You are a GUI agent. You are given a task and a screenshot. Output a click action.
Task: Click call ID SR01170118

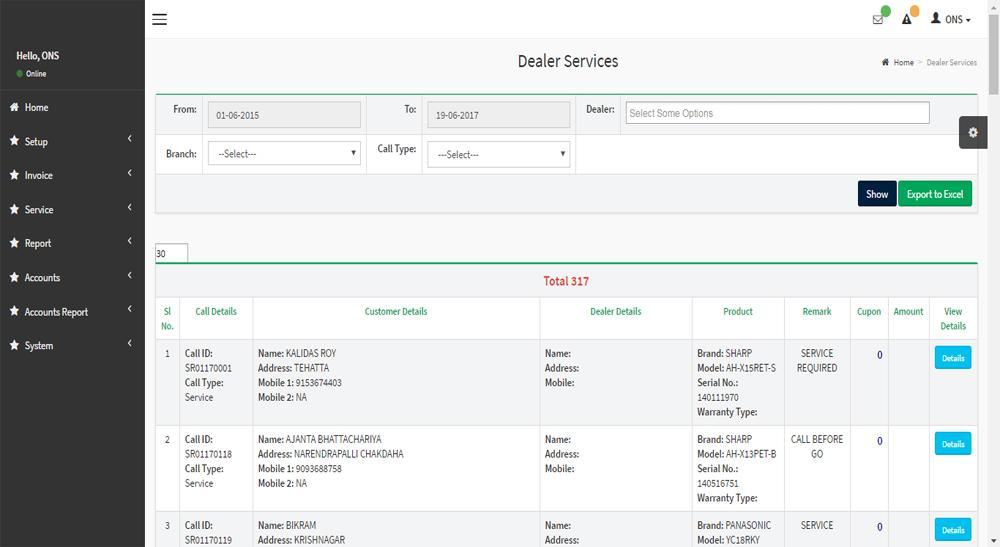208,454
